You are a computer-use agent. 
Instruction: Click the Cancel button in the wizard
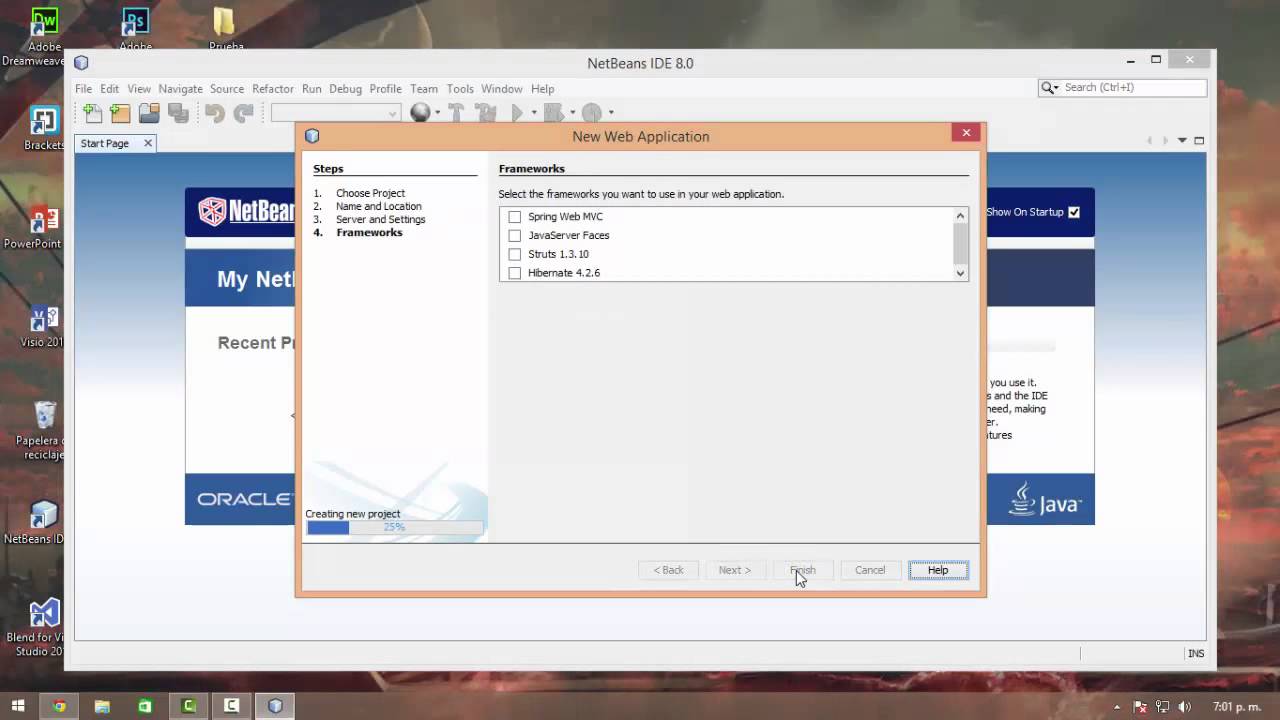point(870,570)
